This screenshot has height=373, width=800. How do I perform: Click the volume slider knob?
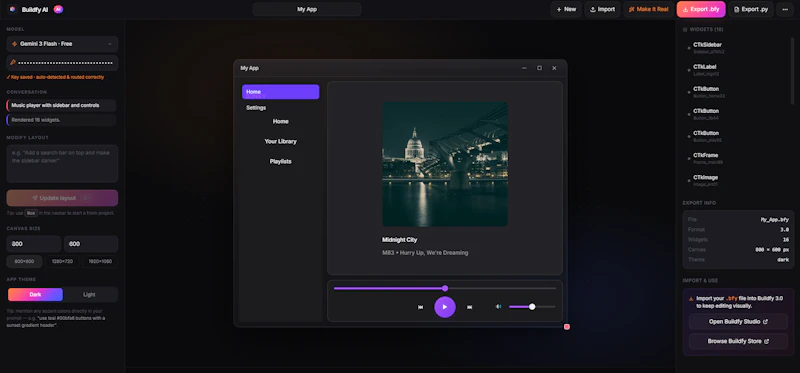pos(532,307)
